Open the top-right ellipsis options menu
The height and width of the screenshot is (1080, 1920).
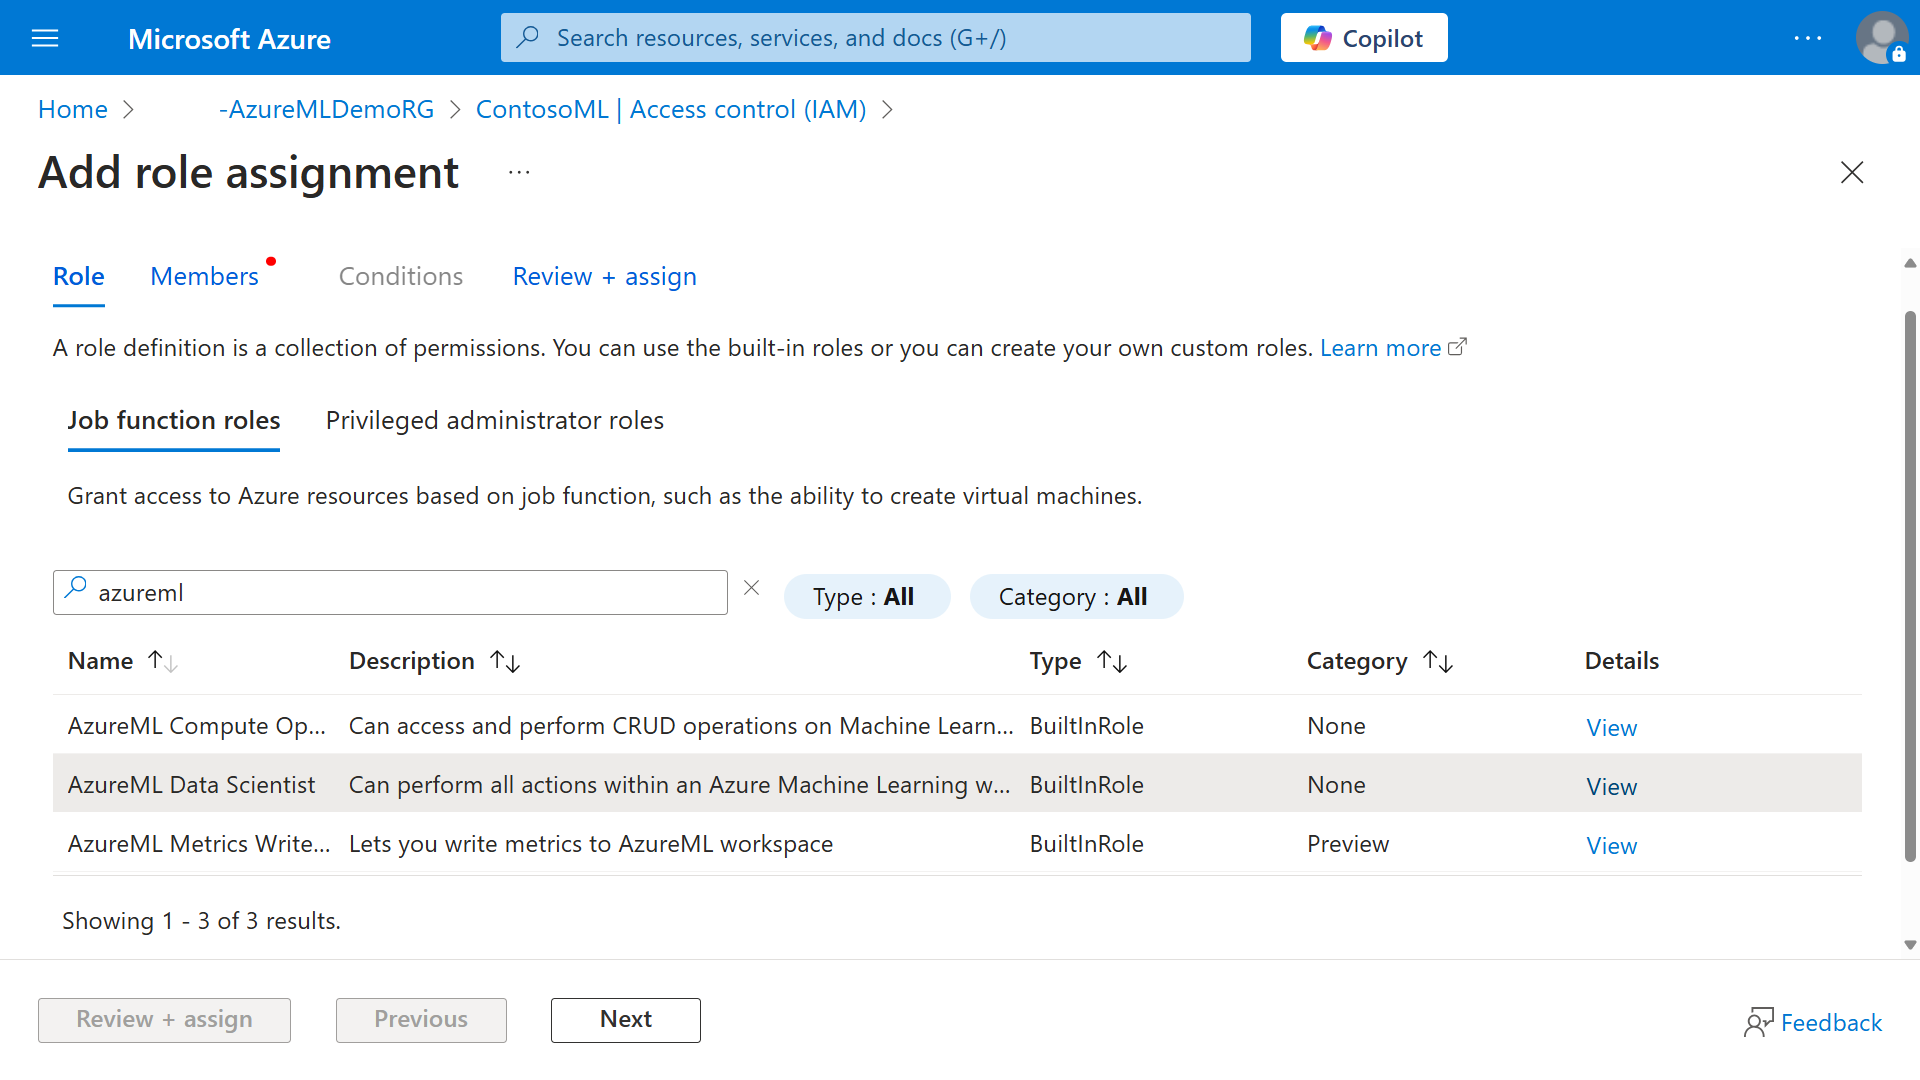tap(1808, 38)
